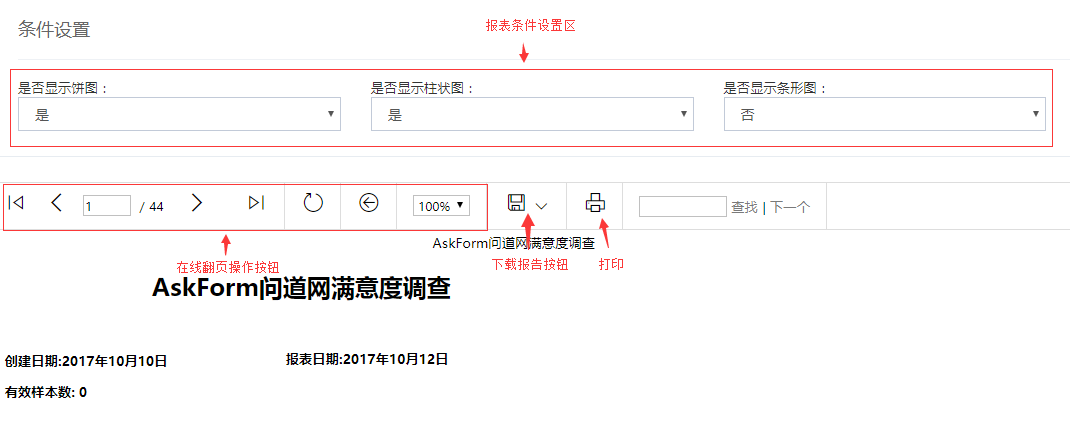Print the report using printer icon
1070x431 pixels.
[x=595, y=203]
